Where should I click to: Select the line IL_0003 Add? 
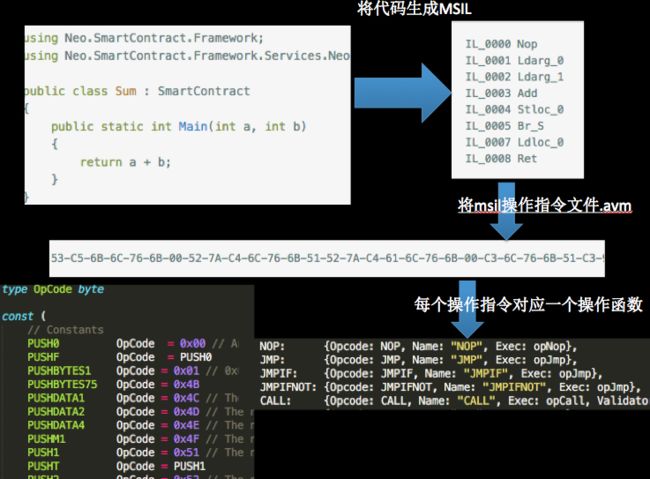coord(501,93)
